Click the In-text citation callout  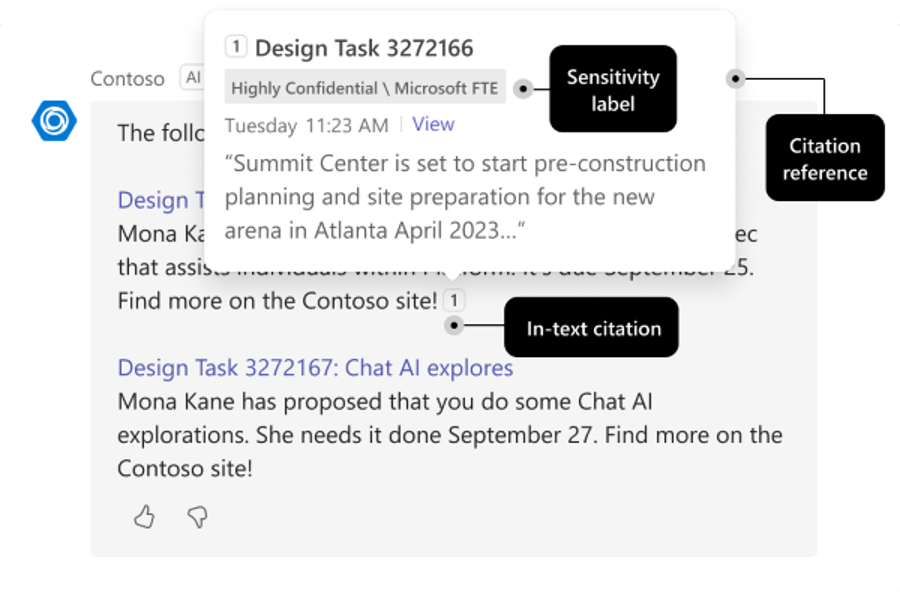[x=591, y=327]
